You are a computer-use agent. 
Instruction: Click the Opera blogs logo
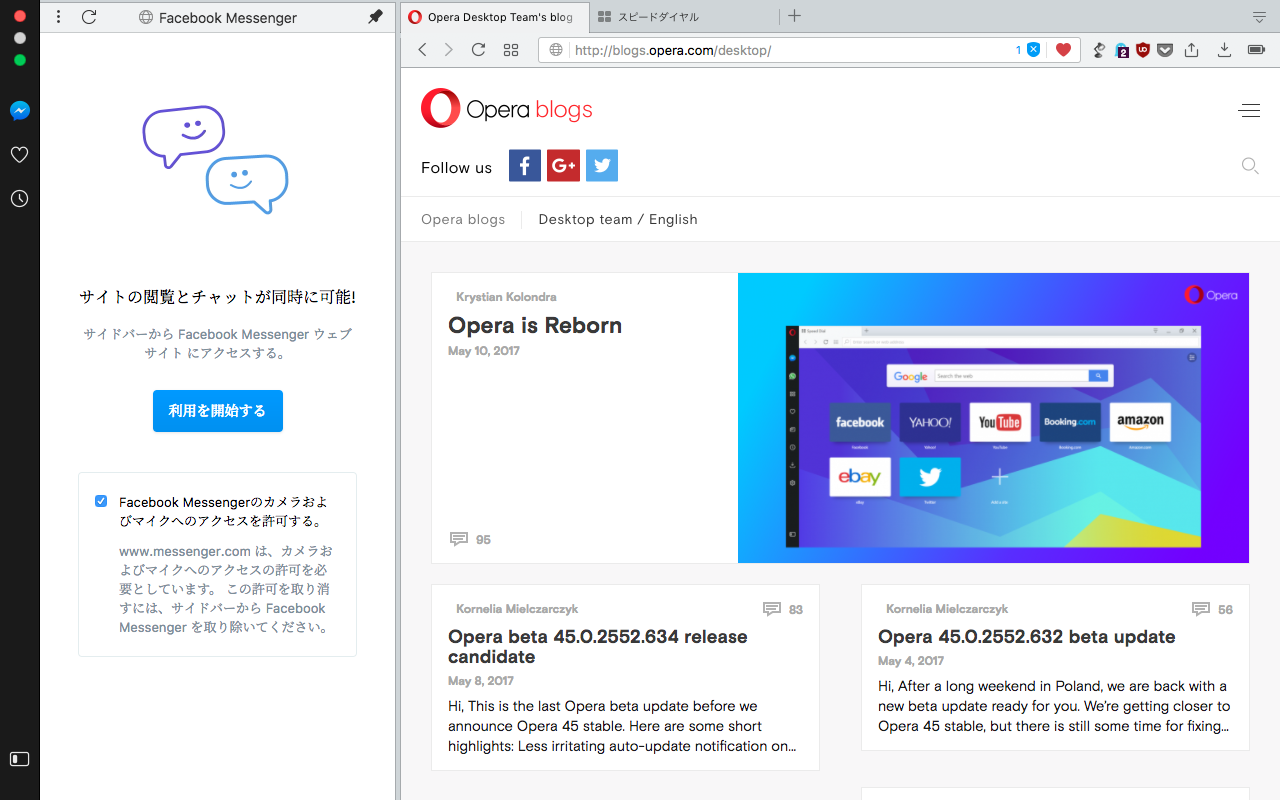(507, 109)
